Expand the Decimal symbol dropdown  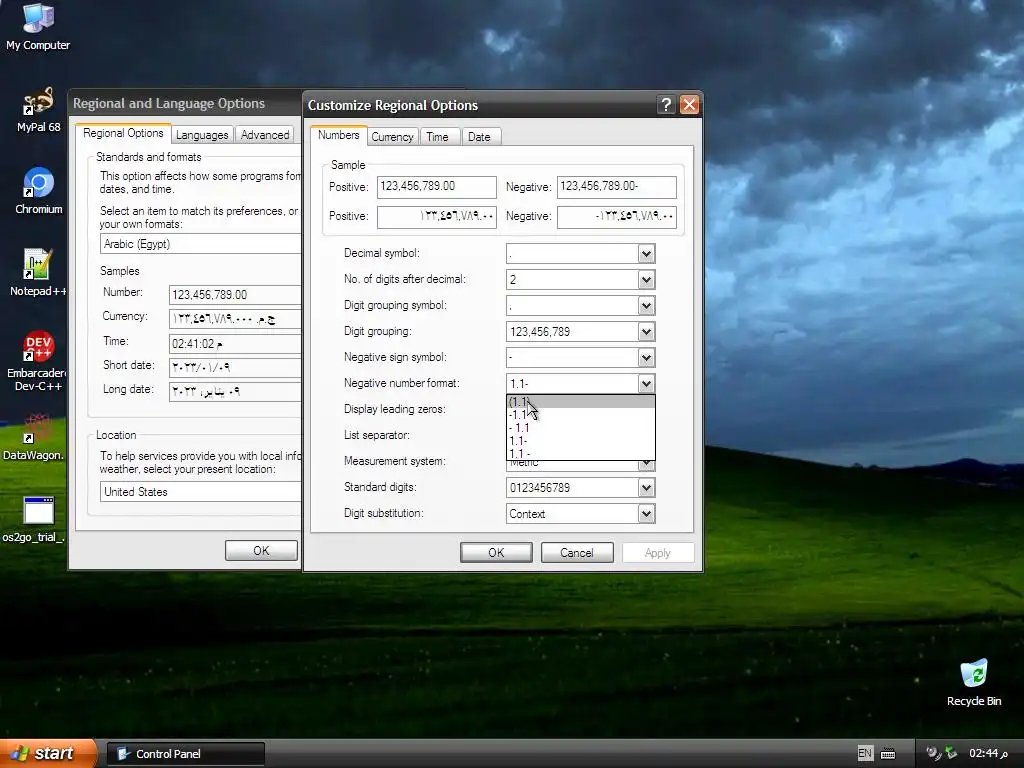pos(646,253)
